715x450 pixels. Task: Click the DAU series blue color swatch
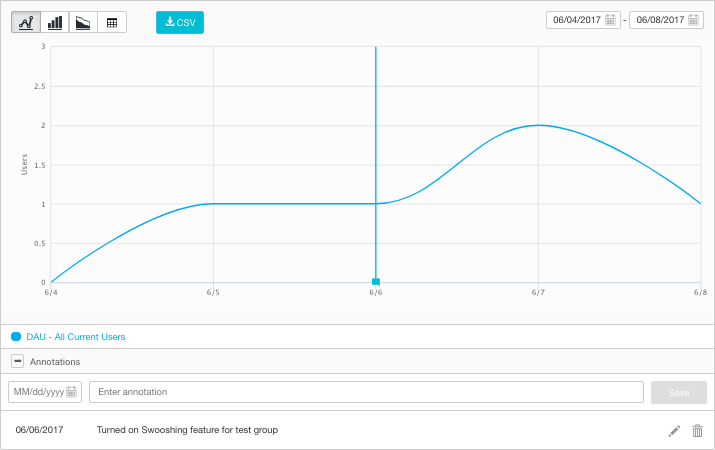16,337
